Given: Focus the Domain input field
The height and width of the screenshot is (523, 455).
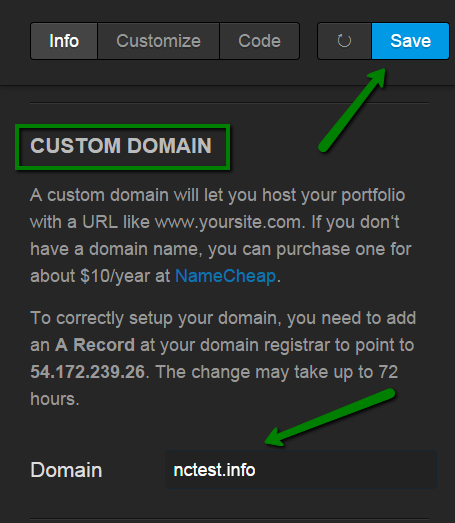Looking at the screenshot, I should click(x=301, y=470).
